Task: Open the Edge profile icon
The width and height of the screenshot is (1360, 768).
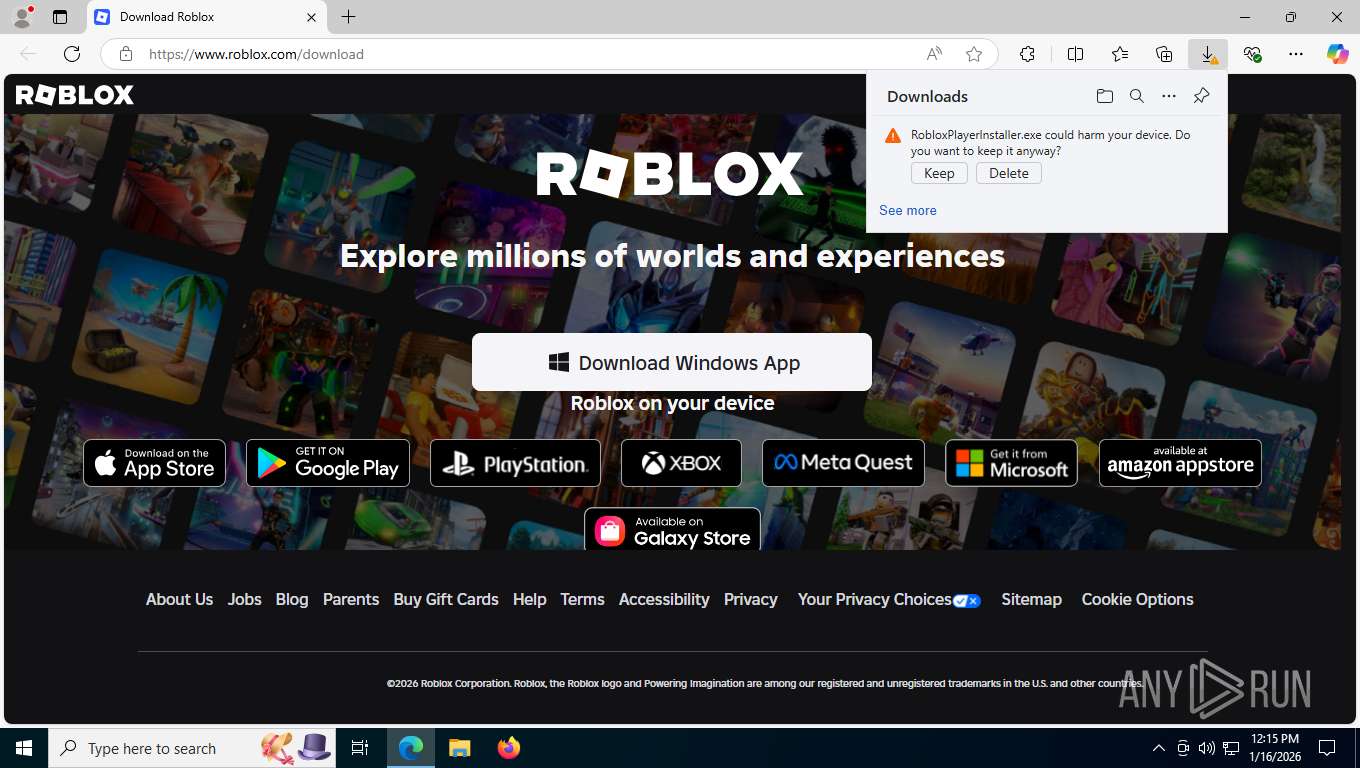Action: 21,16
